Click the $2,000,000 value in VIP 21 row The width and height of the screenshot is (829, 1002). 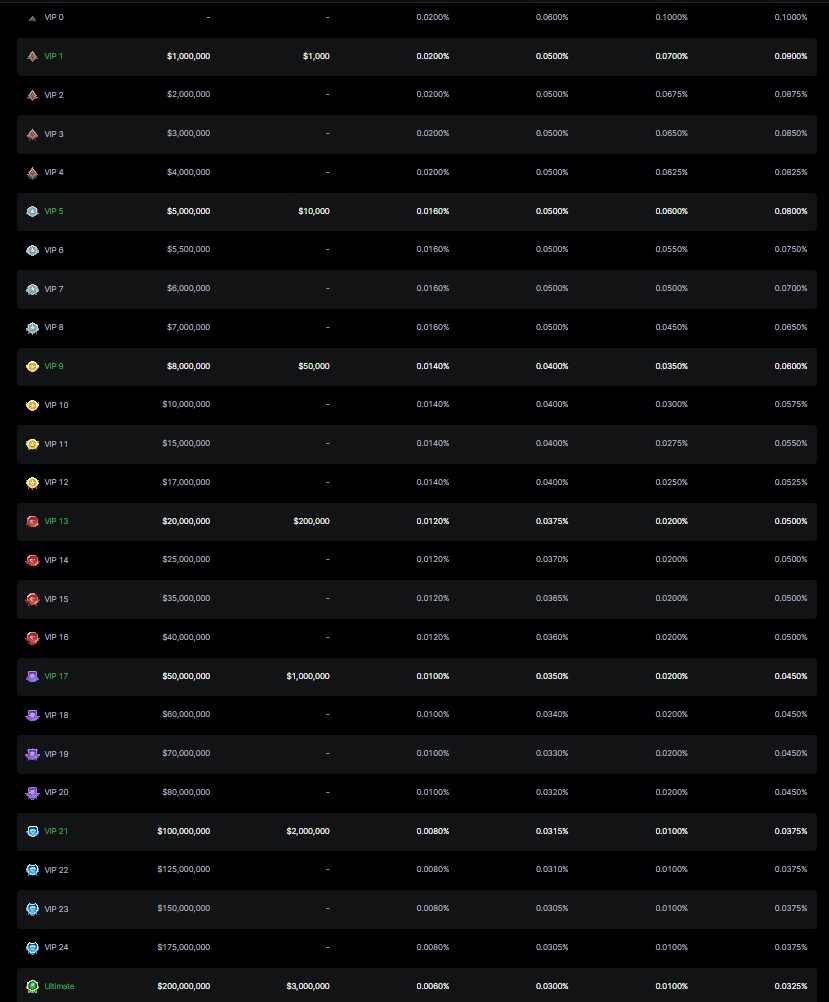click(308, 831)
